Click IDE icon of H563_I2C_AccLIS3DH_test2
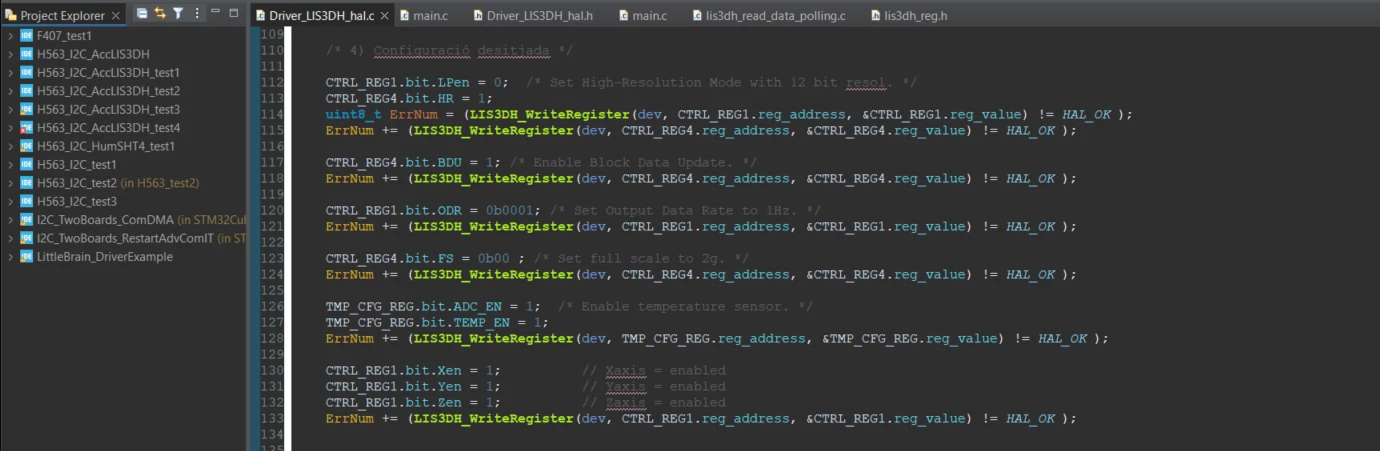The image size is (1380, 451). point(26,91)
